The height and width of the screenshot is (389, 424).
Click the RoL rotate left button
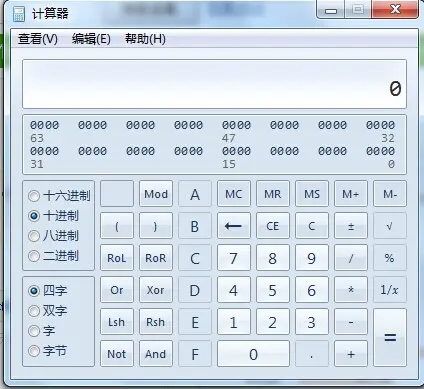pyautogui.click(x=117, y=258)
